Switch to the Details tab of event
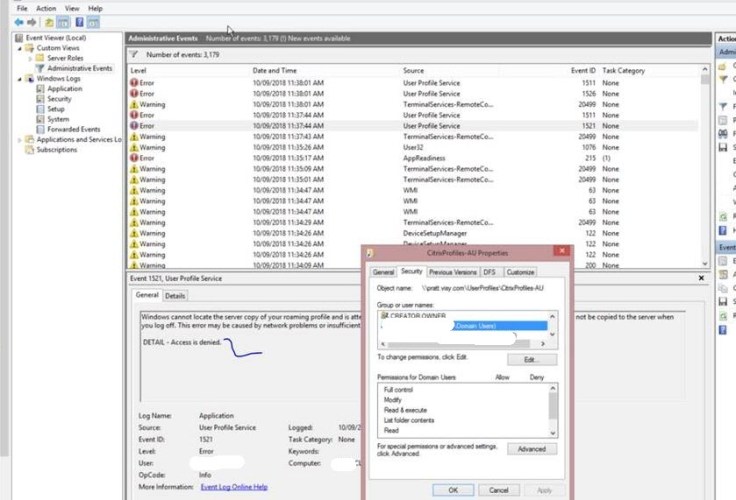The height and width of the screenshot is (500, 736). [175, 296]
